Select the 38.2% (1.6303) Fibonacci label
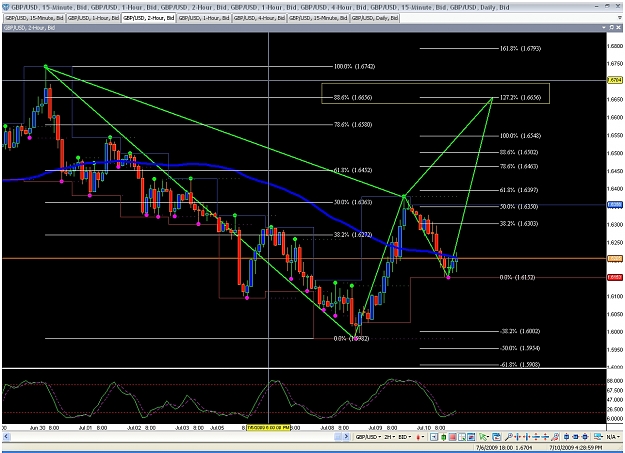Screen dimensions: 625x453 (x=519, y=224)
